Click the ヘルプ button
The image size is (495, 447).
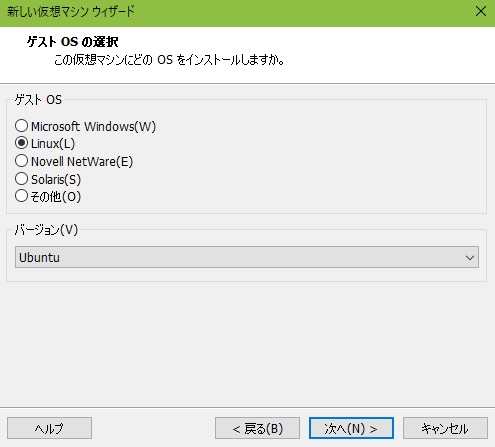(x=49, y=428)
